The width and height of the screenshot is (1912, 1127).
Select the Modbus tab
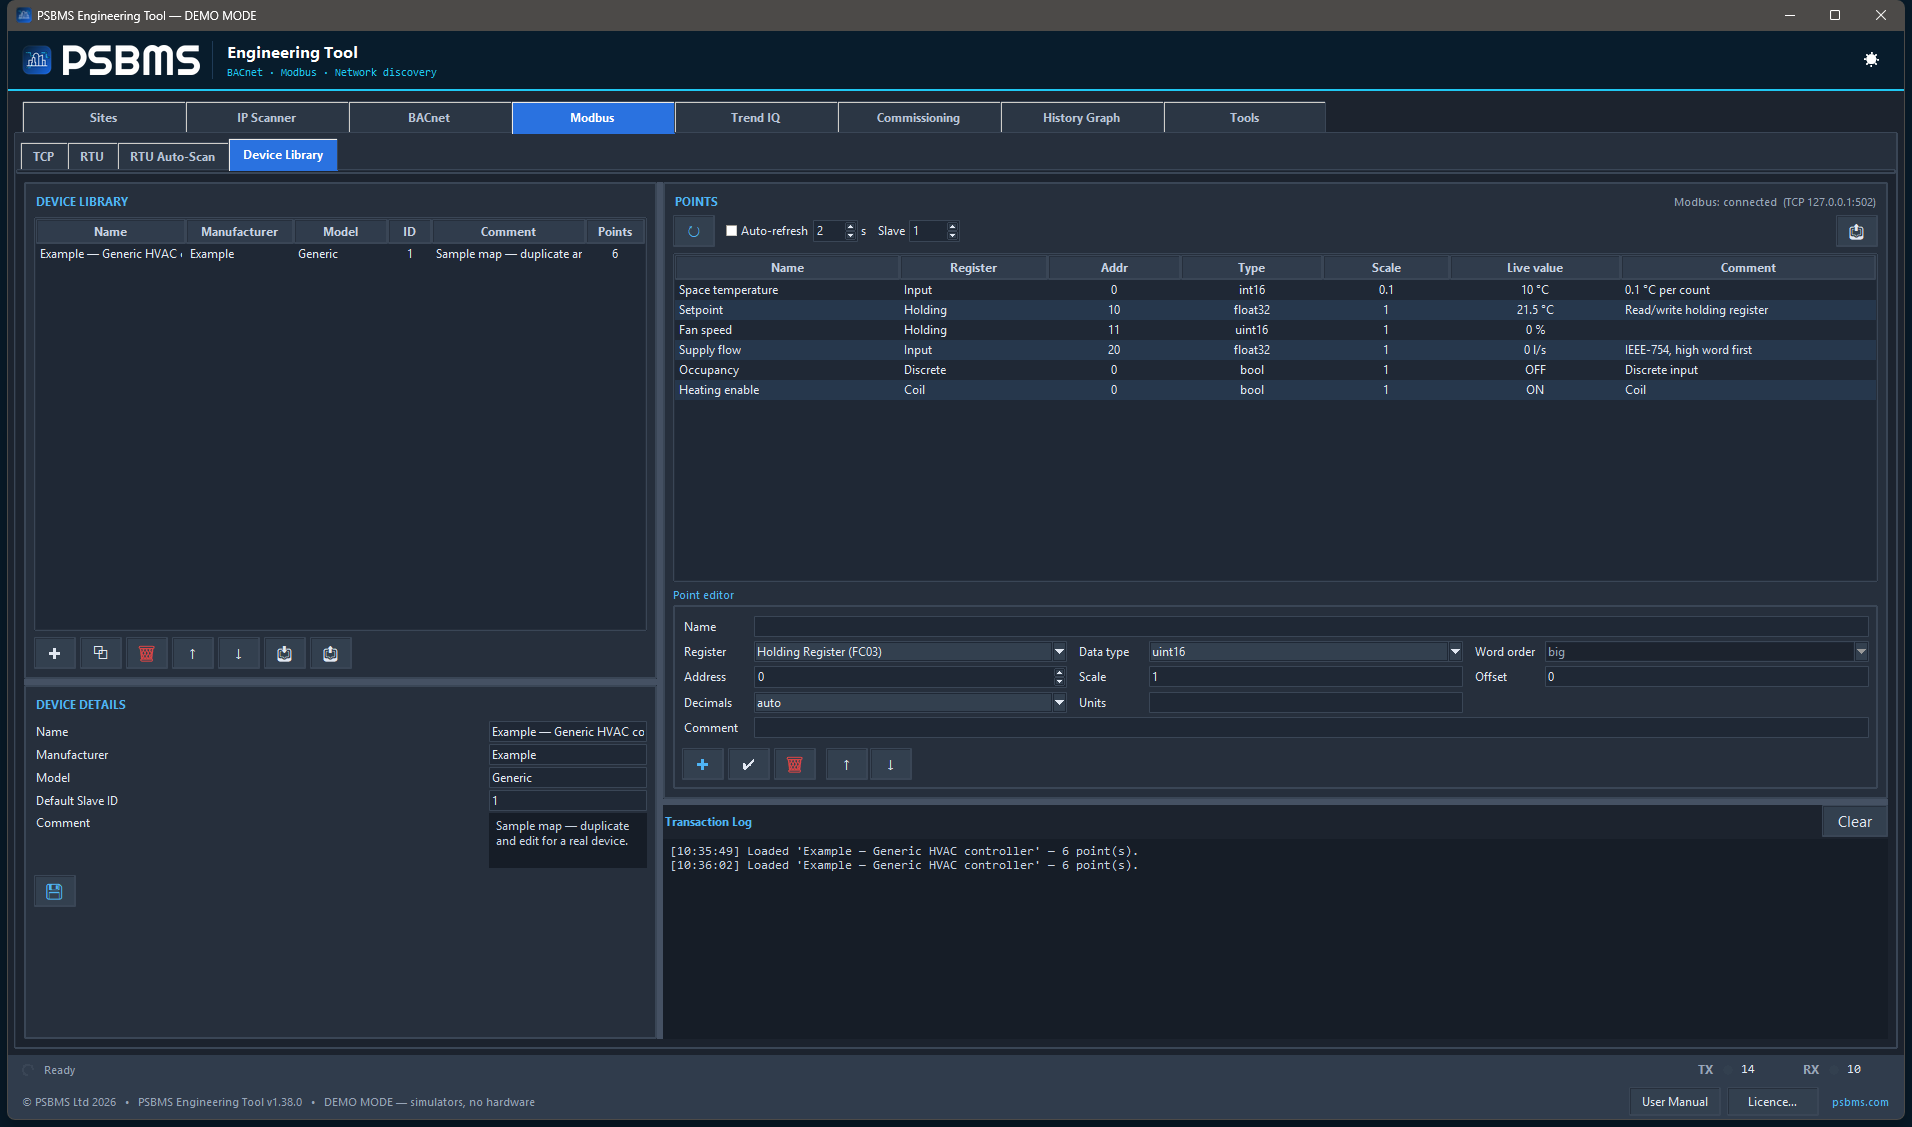tap(593, 118)
